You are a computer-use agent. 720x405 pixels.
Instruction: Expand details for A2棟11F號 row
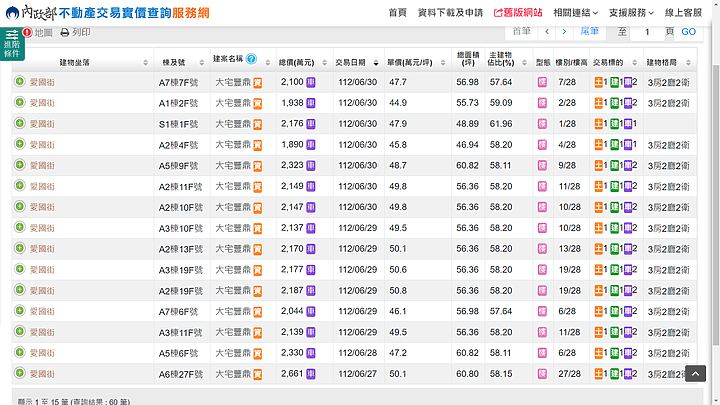[x=19, y=186]
